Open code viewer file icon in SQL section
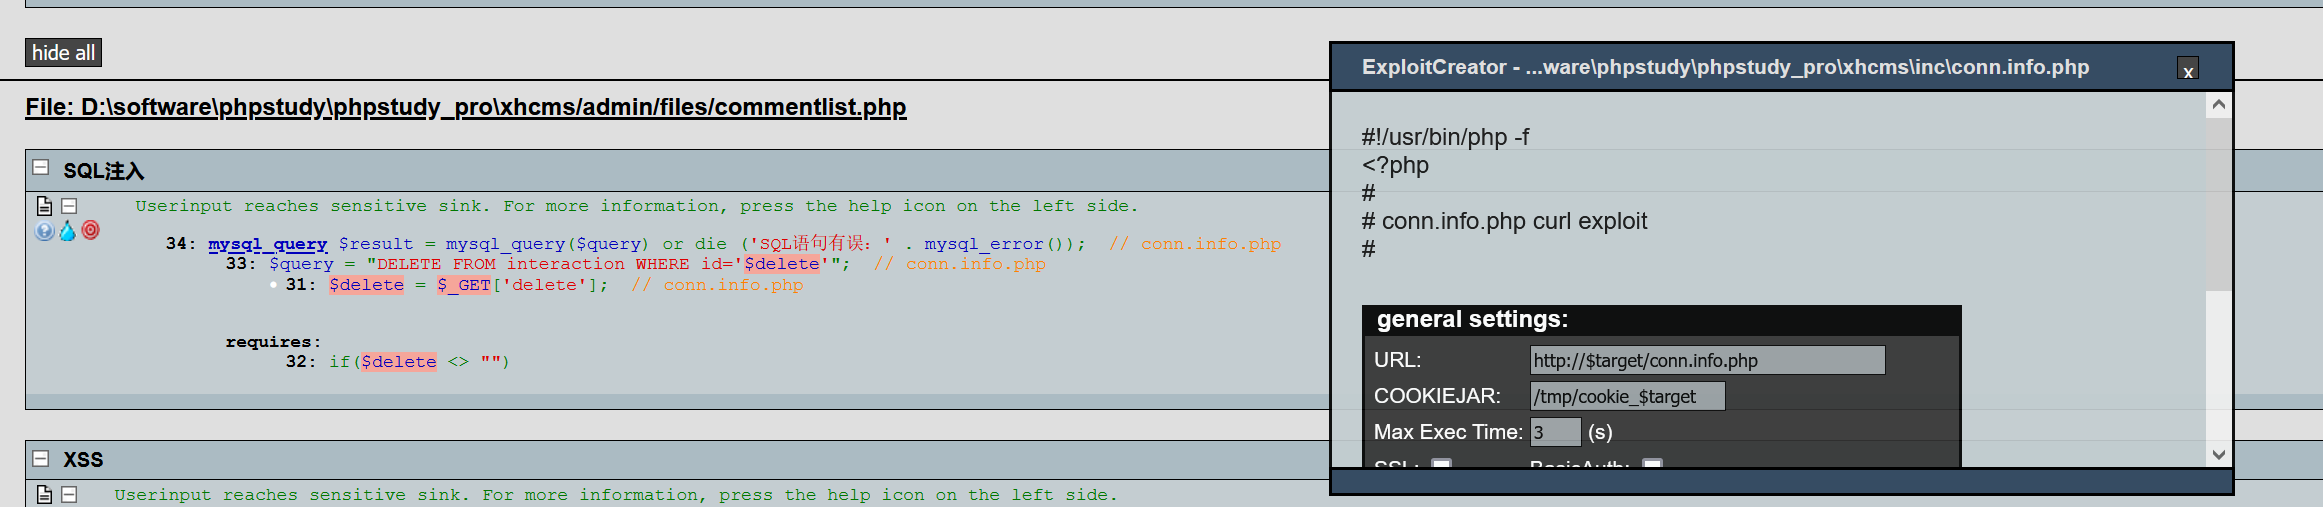This screenshot has height=507, width=2323. [x=44, y=206]
